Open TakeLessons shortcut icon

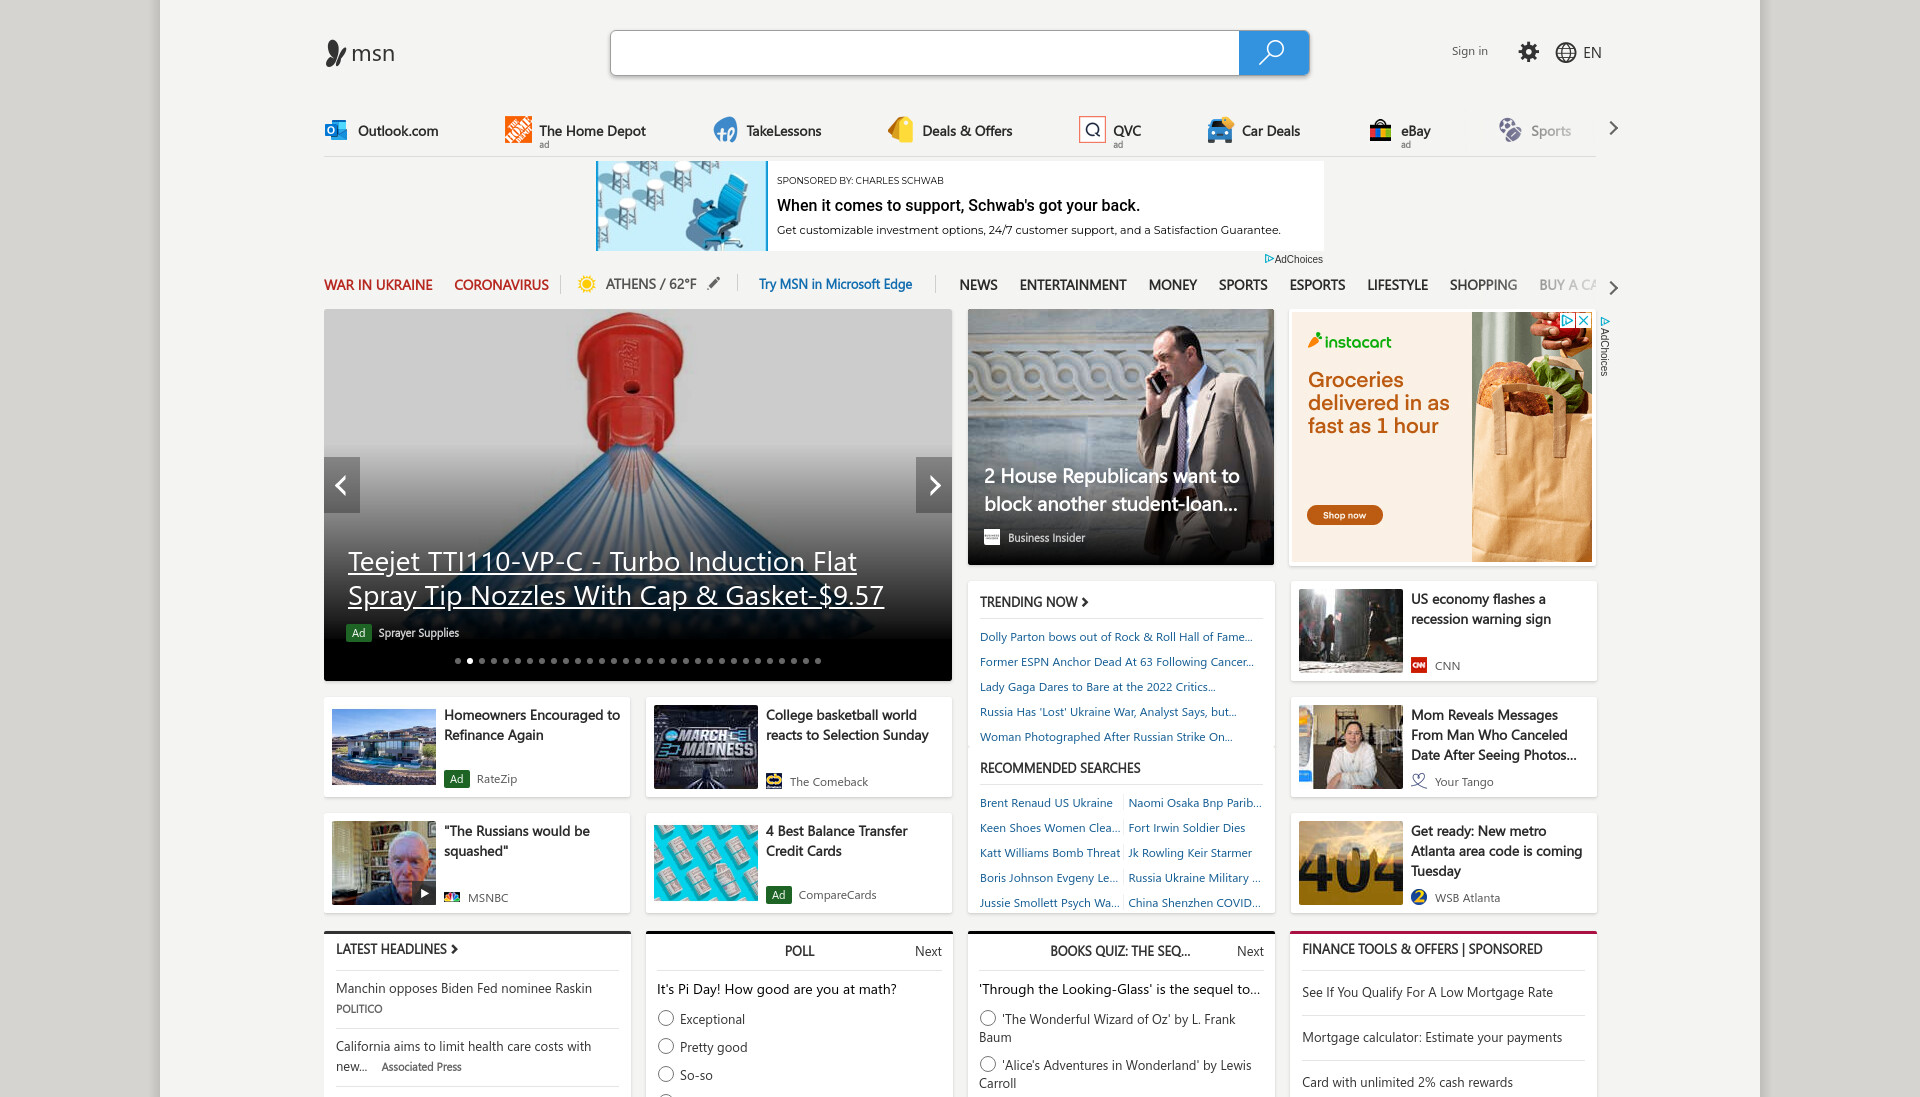[725, 130]
